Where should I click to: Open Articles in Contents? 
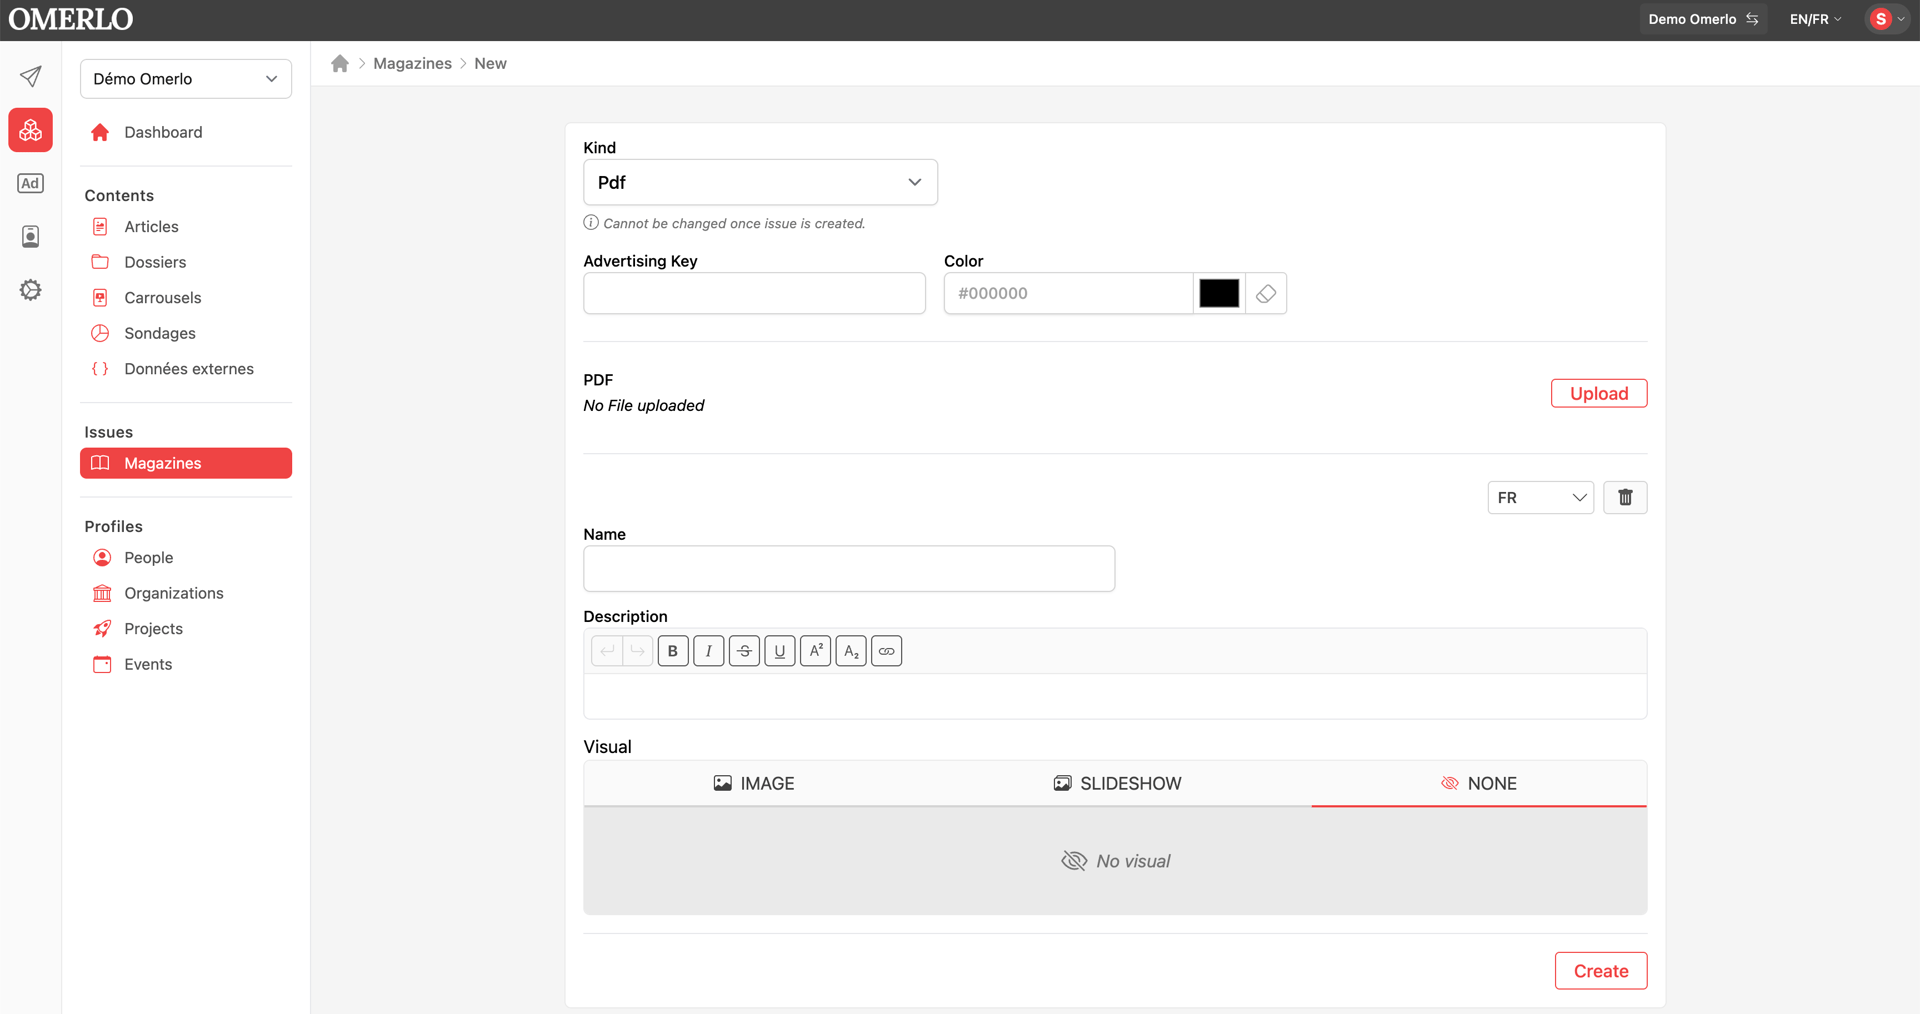(186, 227)
